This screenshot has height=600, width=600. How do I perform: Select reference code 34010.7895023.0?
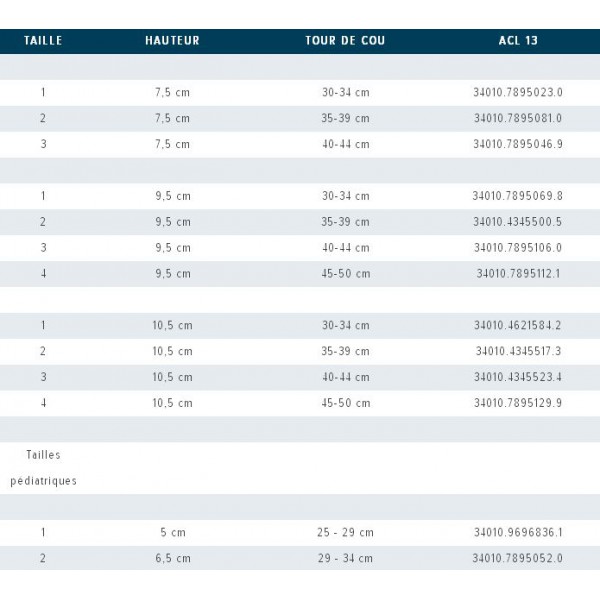[518, 92]
